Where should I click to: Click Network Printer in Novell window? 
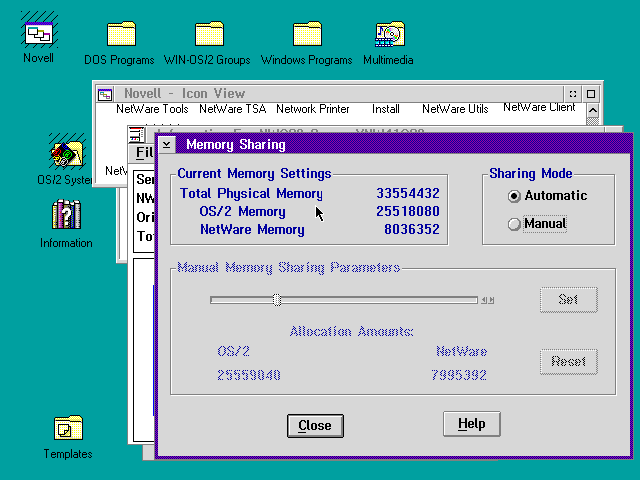pos(313,109)
